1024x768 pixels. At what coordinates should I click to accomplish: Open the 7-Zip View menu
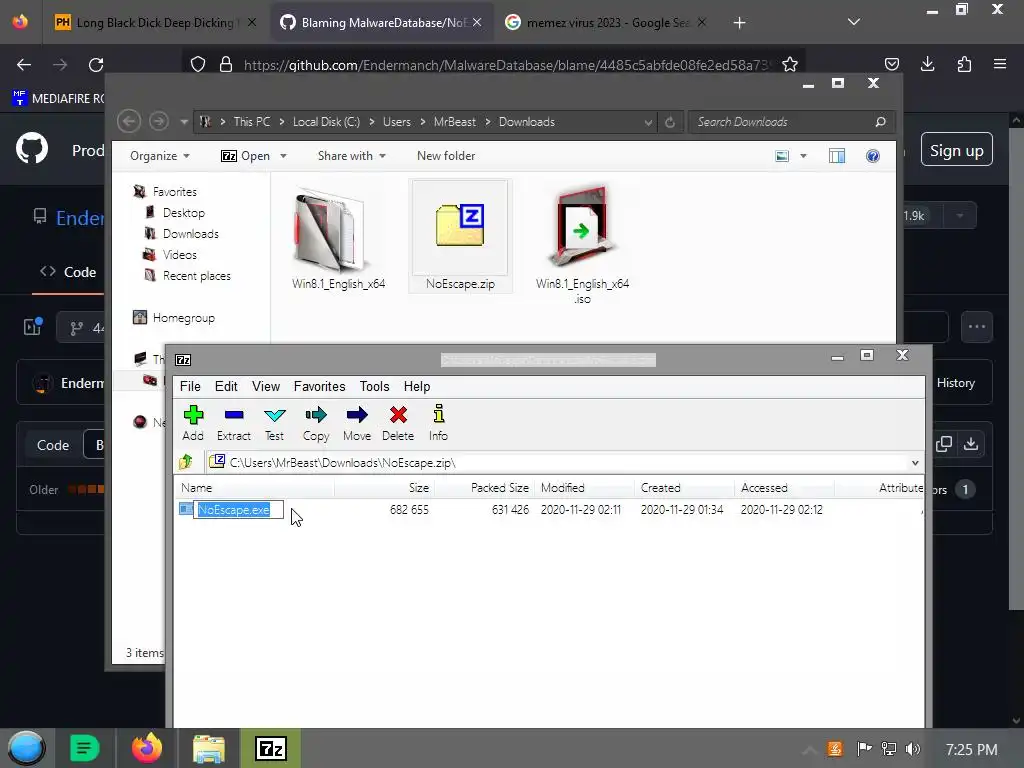tap(266, 387)
